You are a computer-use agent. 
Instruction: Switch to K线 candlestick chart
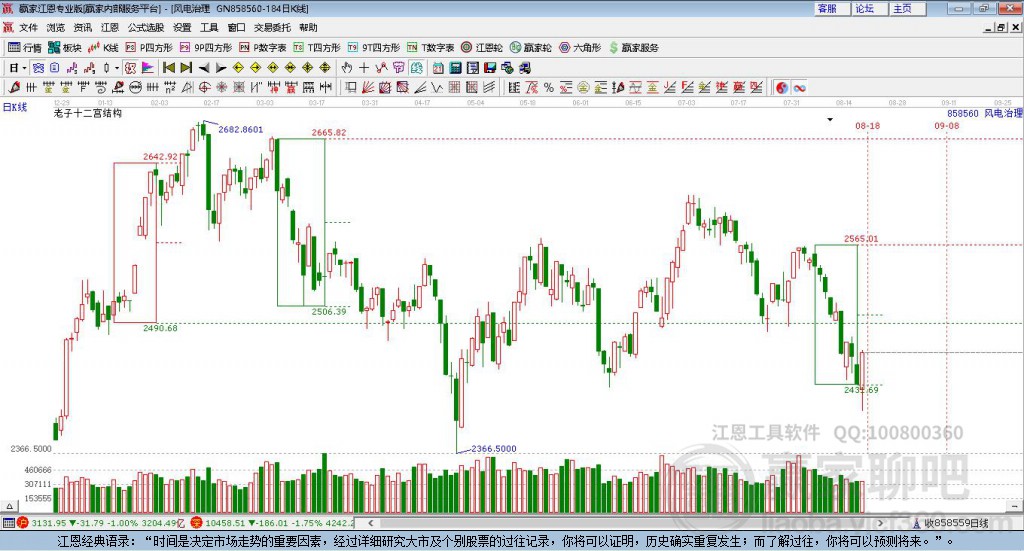tap(103, 48)
